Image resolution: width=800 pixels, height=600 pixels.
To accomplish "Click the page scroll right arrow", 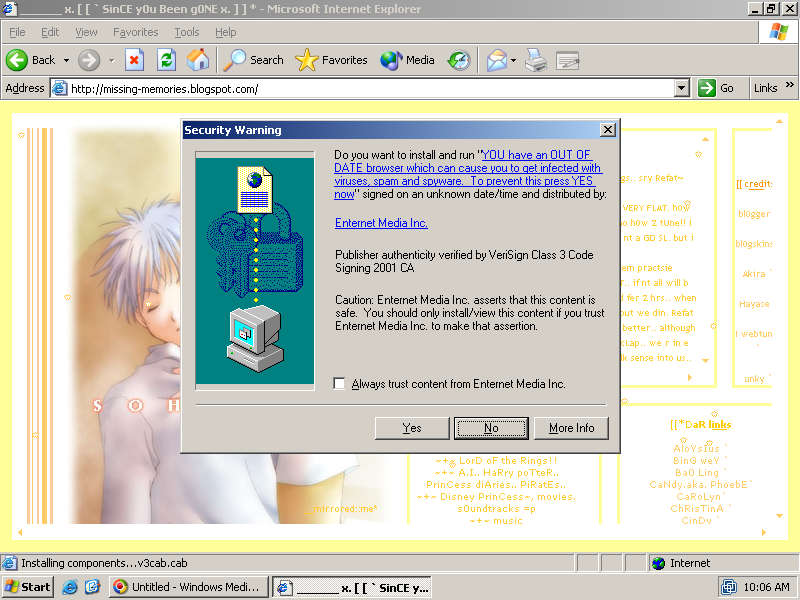I will click(764, 533).
